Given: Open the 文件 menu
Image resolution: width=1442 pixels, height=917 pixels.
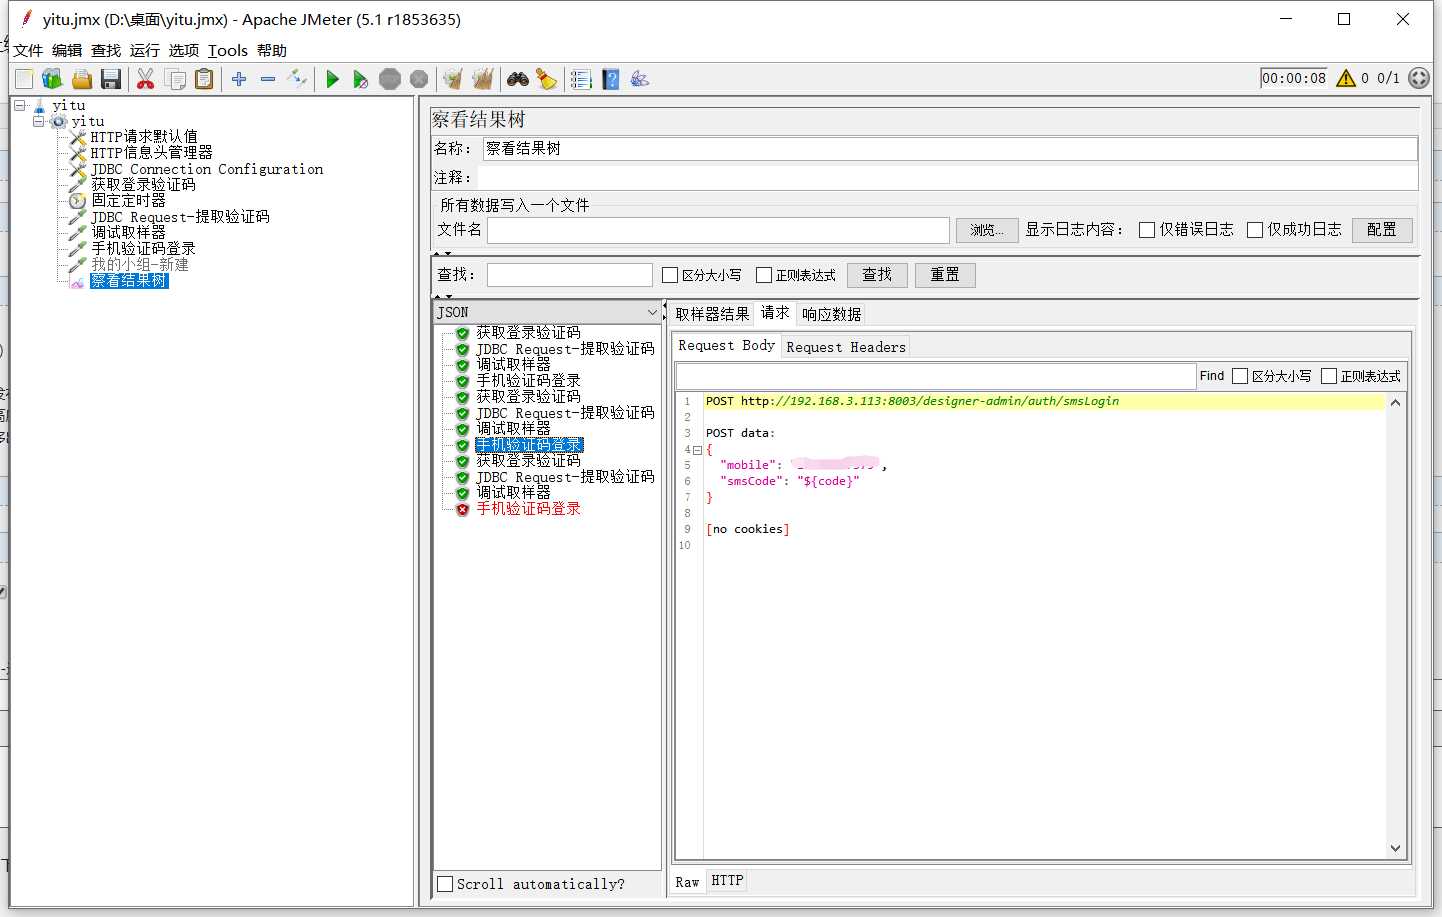Looking at the screenshot, I should (x=28, y=50).
